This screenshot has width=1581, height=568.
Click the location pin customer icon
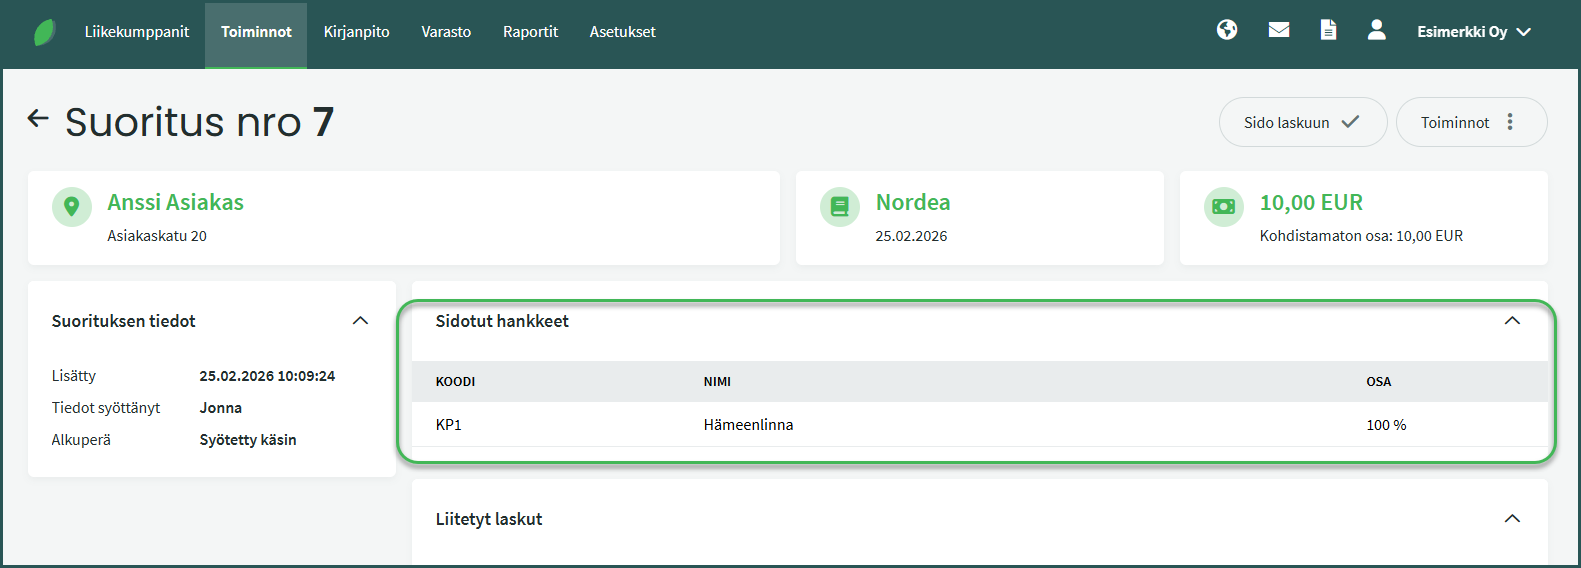coord(72,207)
